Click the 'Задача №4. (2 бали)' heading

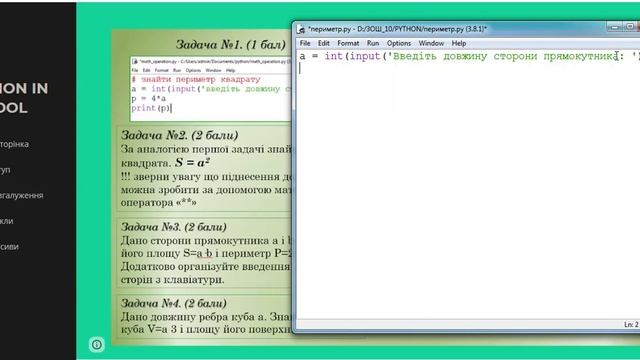pyautogui.click(x=174, y=303)
